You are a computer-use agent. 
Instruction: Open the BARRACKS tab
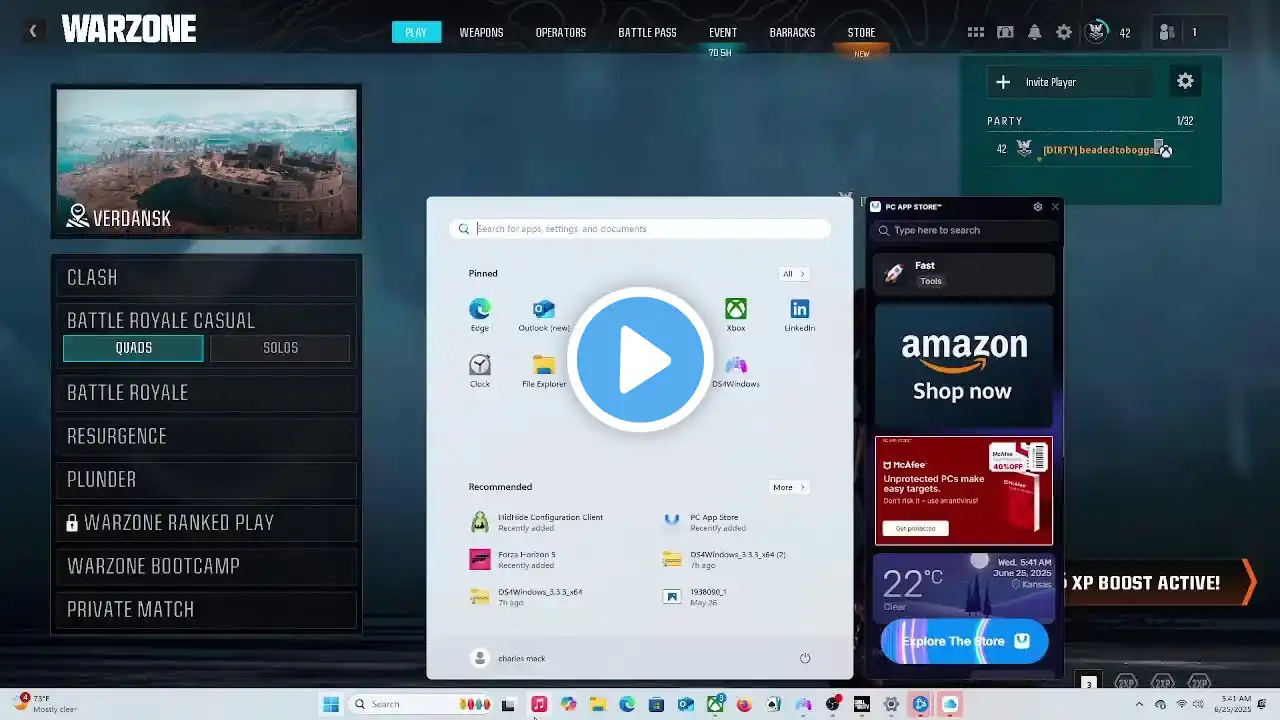click(x=792, y=32)
